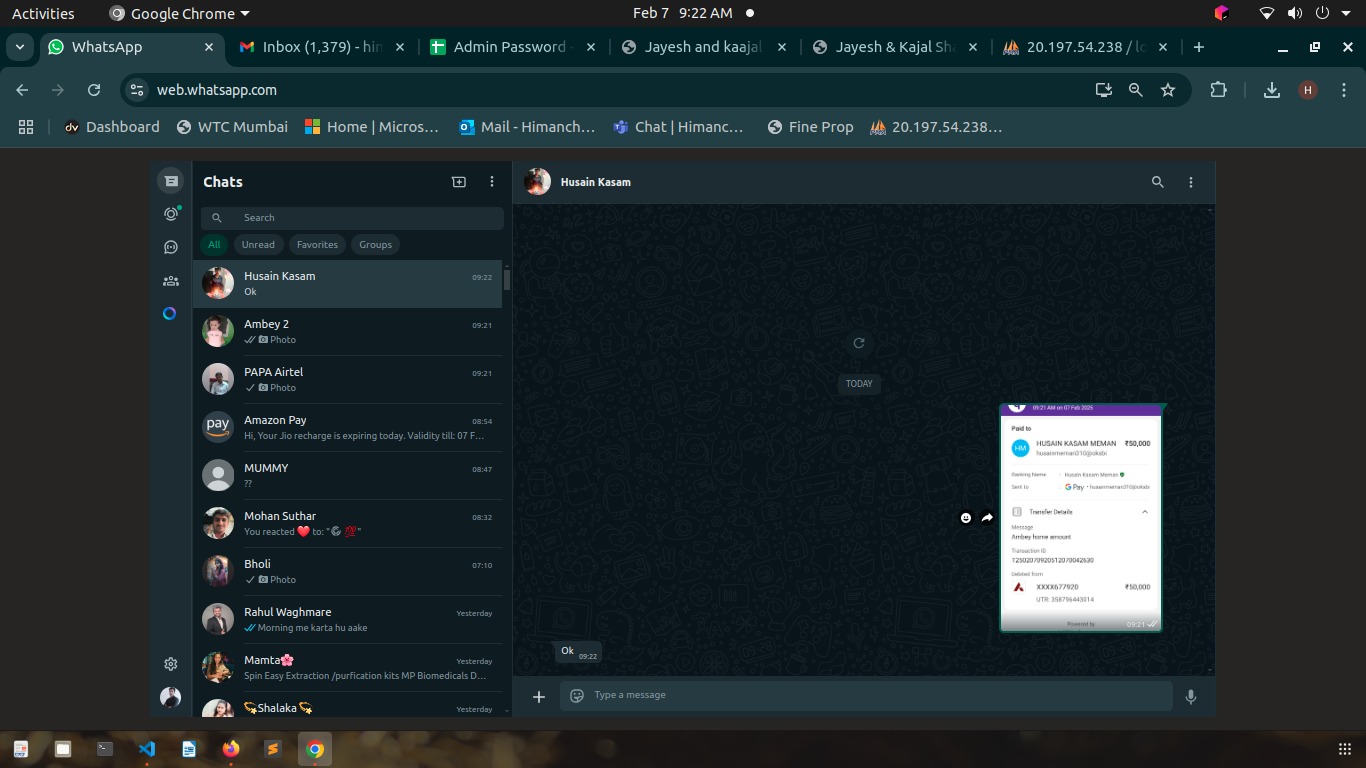Open Chrome downloads icon
Image resolution: width=1366 pixels, height=768 pixels.
[1272, 90]
